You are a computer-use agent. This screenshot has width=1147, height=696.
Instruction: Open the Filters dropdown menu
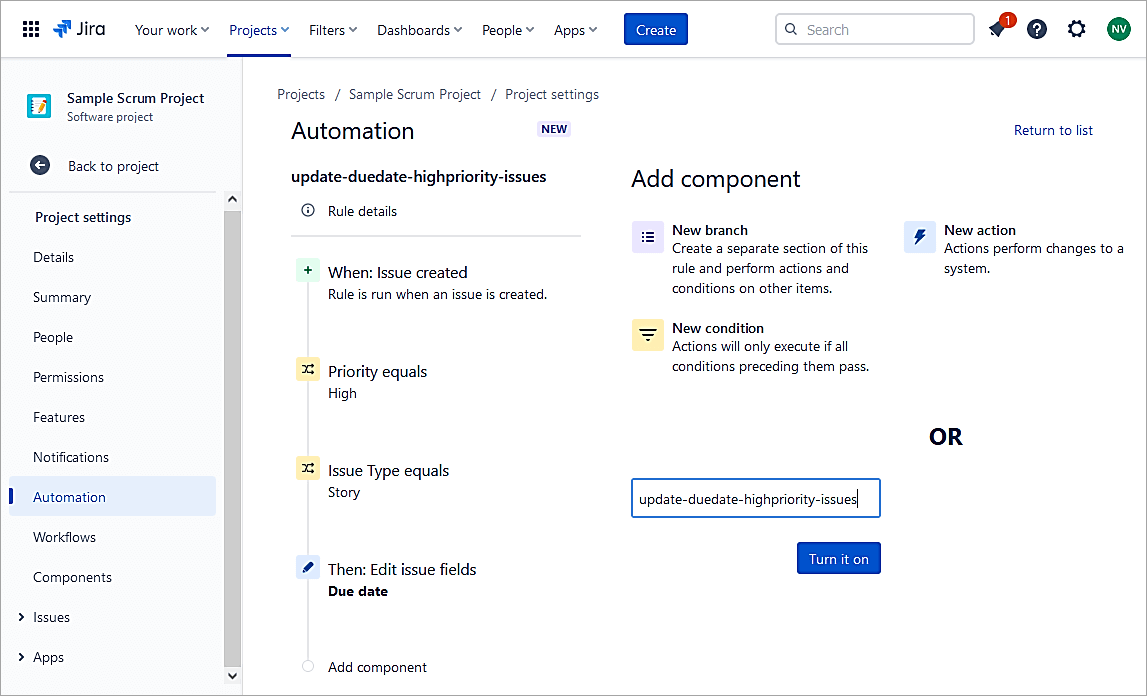(x=333, y=30)
